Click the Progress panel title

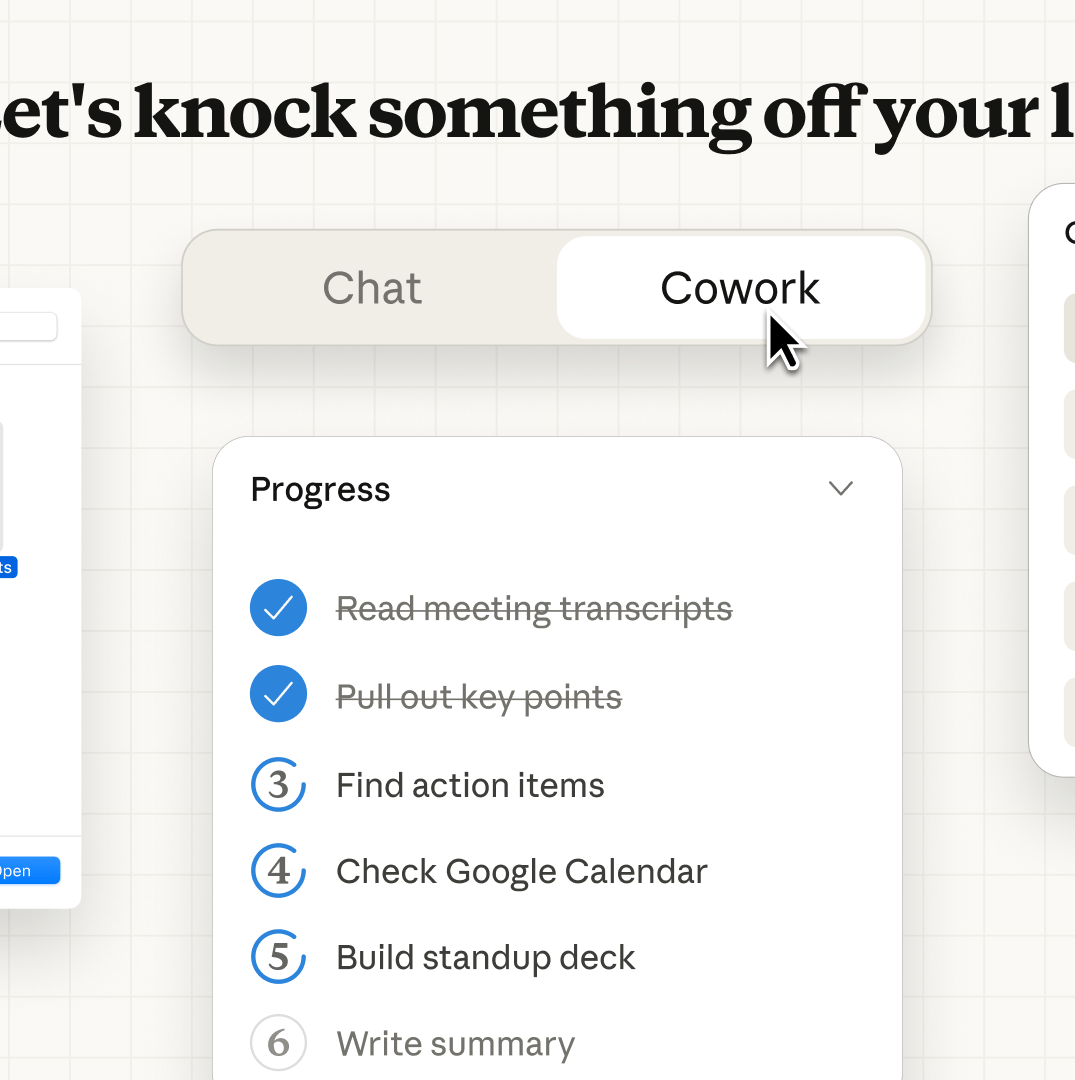[x=320, y=489]
